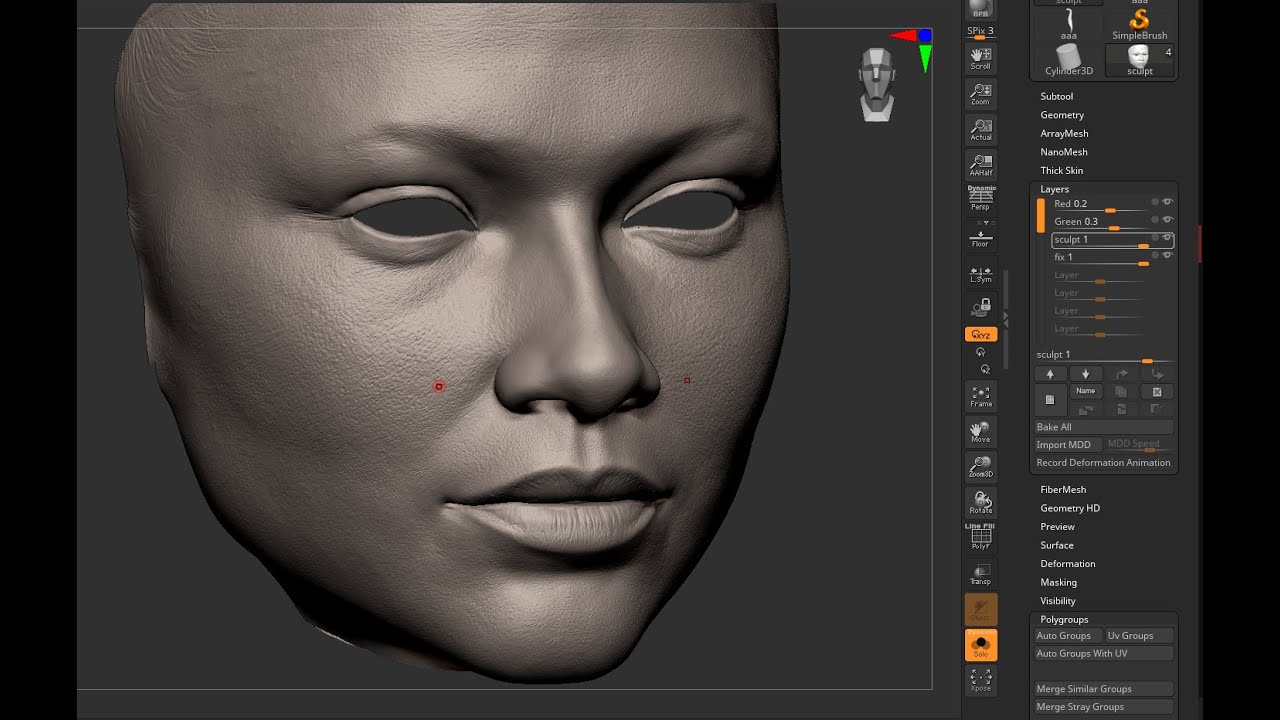Click the Auto Groups button
The height and width of the screenshot is (720, 1280).
(x=1068, y=635)
